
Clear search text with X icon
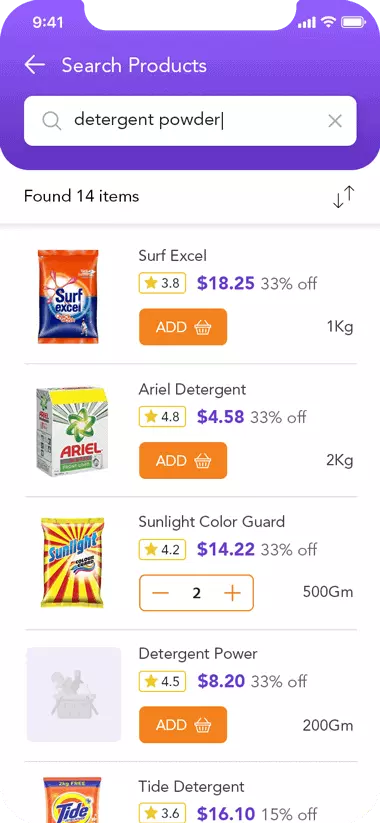pos(335,121)
